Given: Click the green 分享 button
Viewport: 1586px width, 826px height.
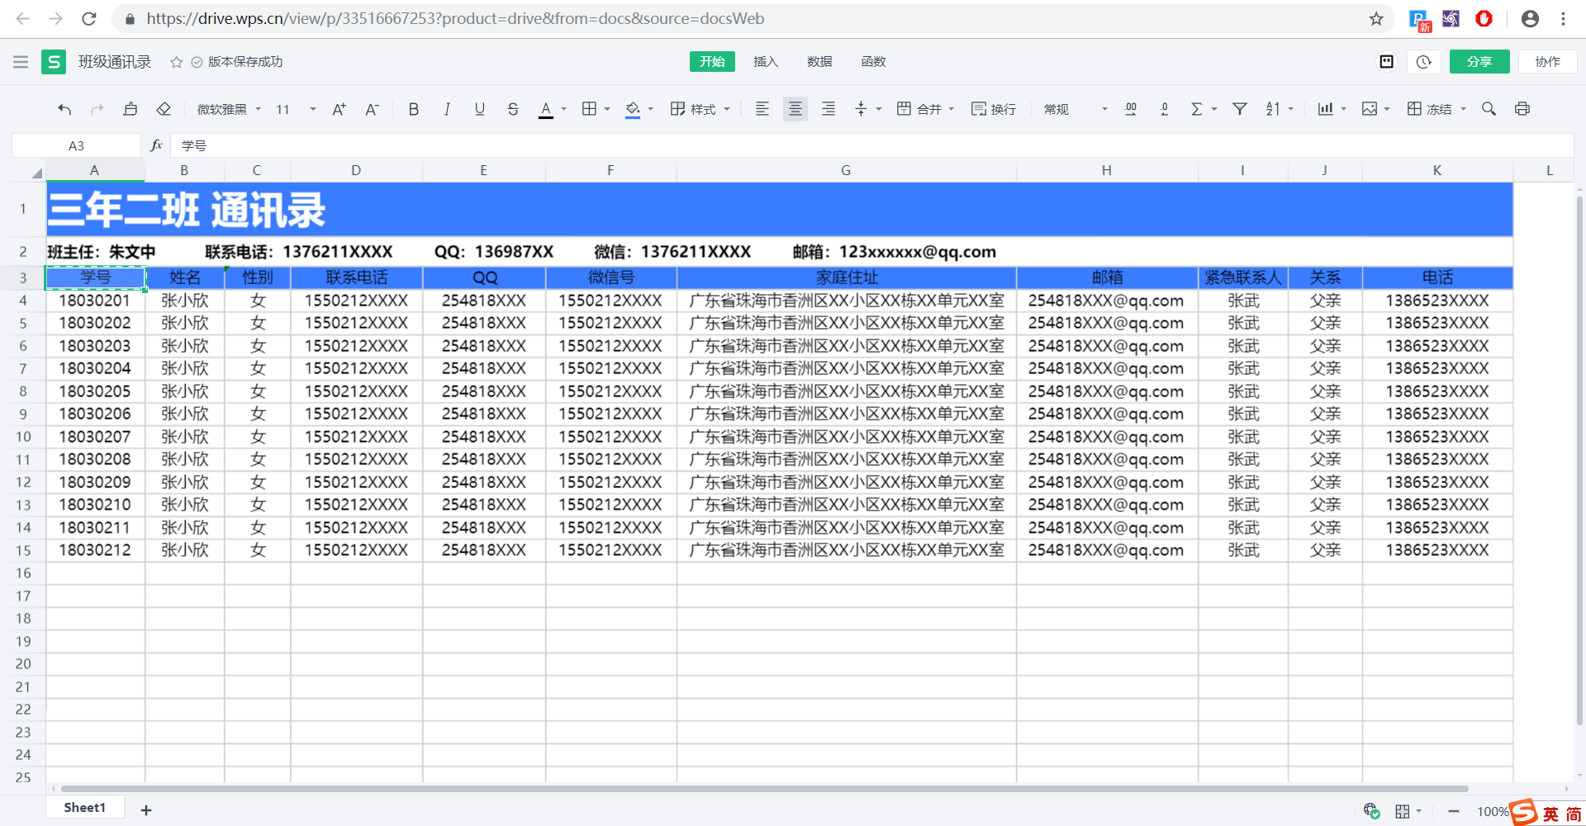Looking at the screenshot, I should pos(1479,62).
